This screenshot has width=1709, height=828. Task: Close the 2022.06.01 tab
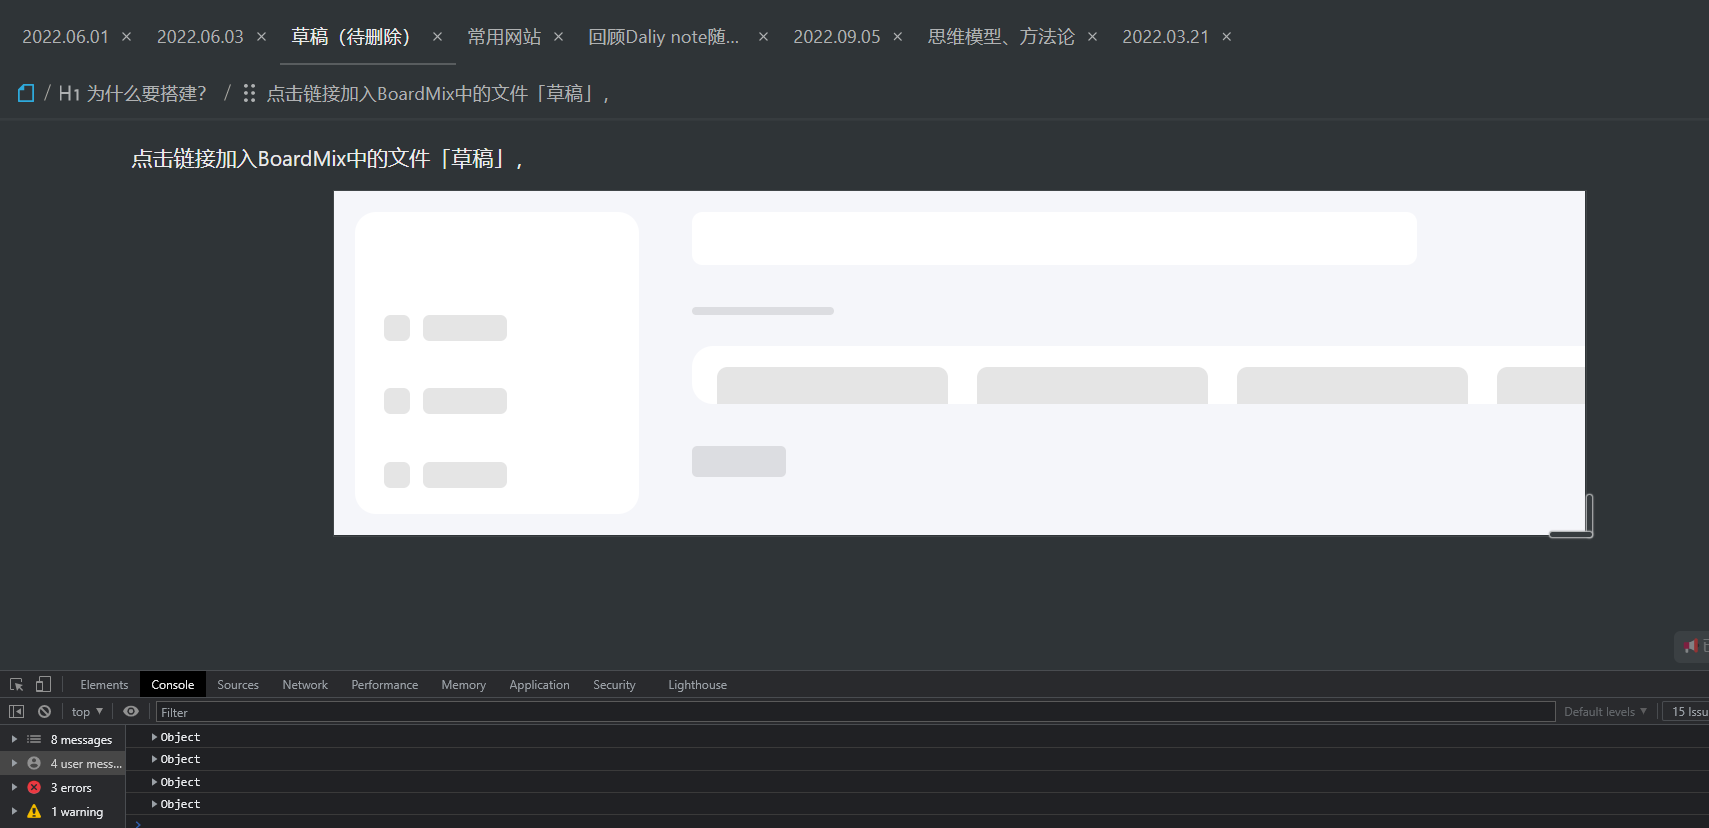point(127,37)
